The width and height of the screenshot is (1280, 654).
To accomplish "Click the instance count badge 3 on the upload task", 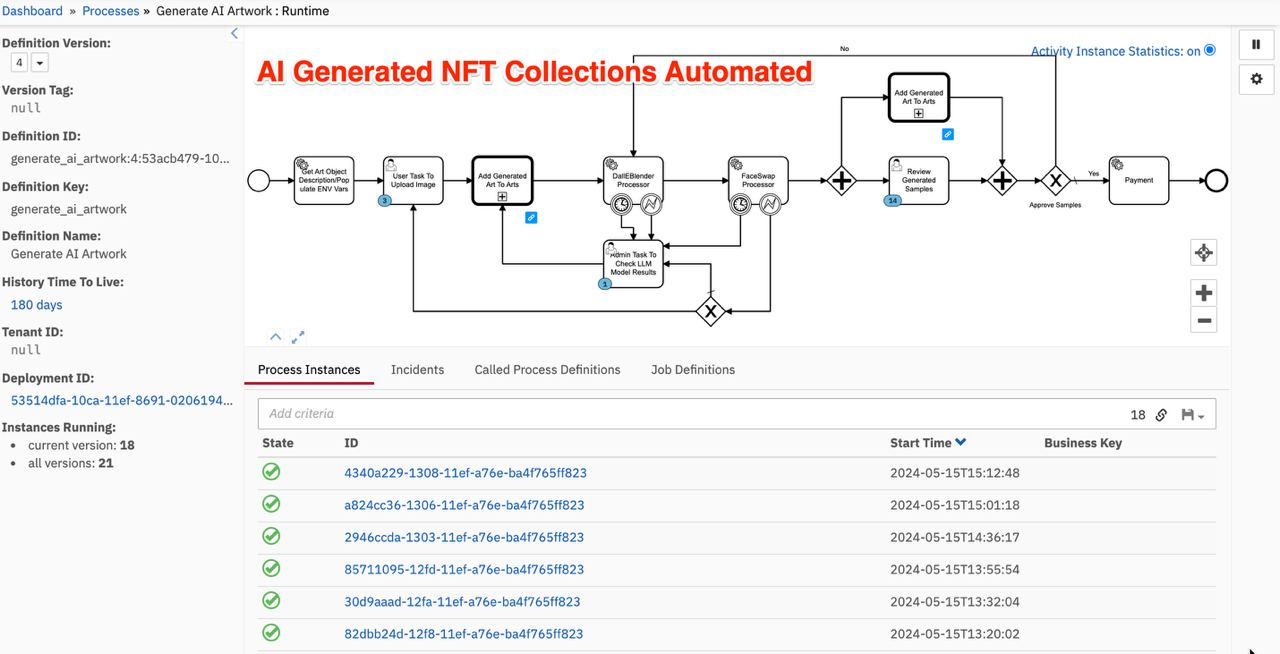I will click(x=385, y=201).
